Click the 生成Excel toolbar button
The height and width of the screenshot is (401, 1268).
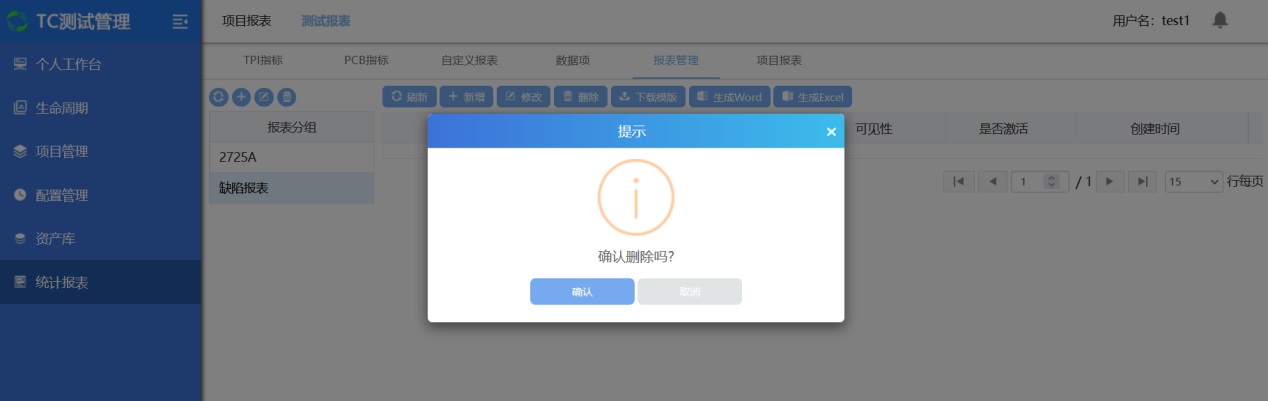(x=812, y=97)
